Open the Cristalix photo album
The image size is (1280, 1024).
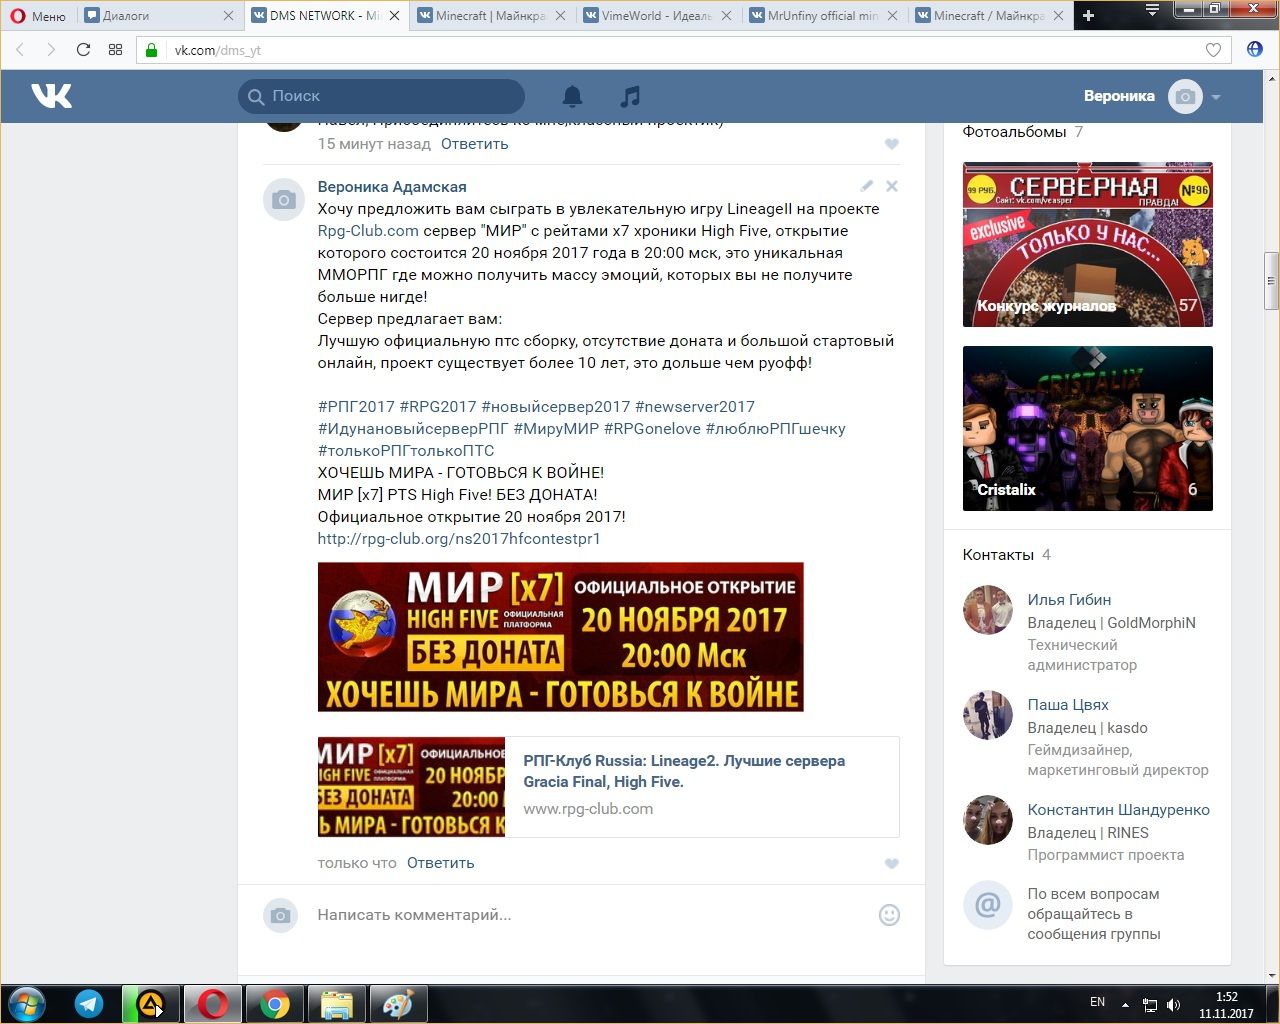click(x=1088, y=428)
